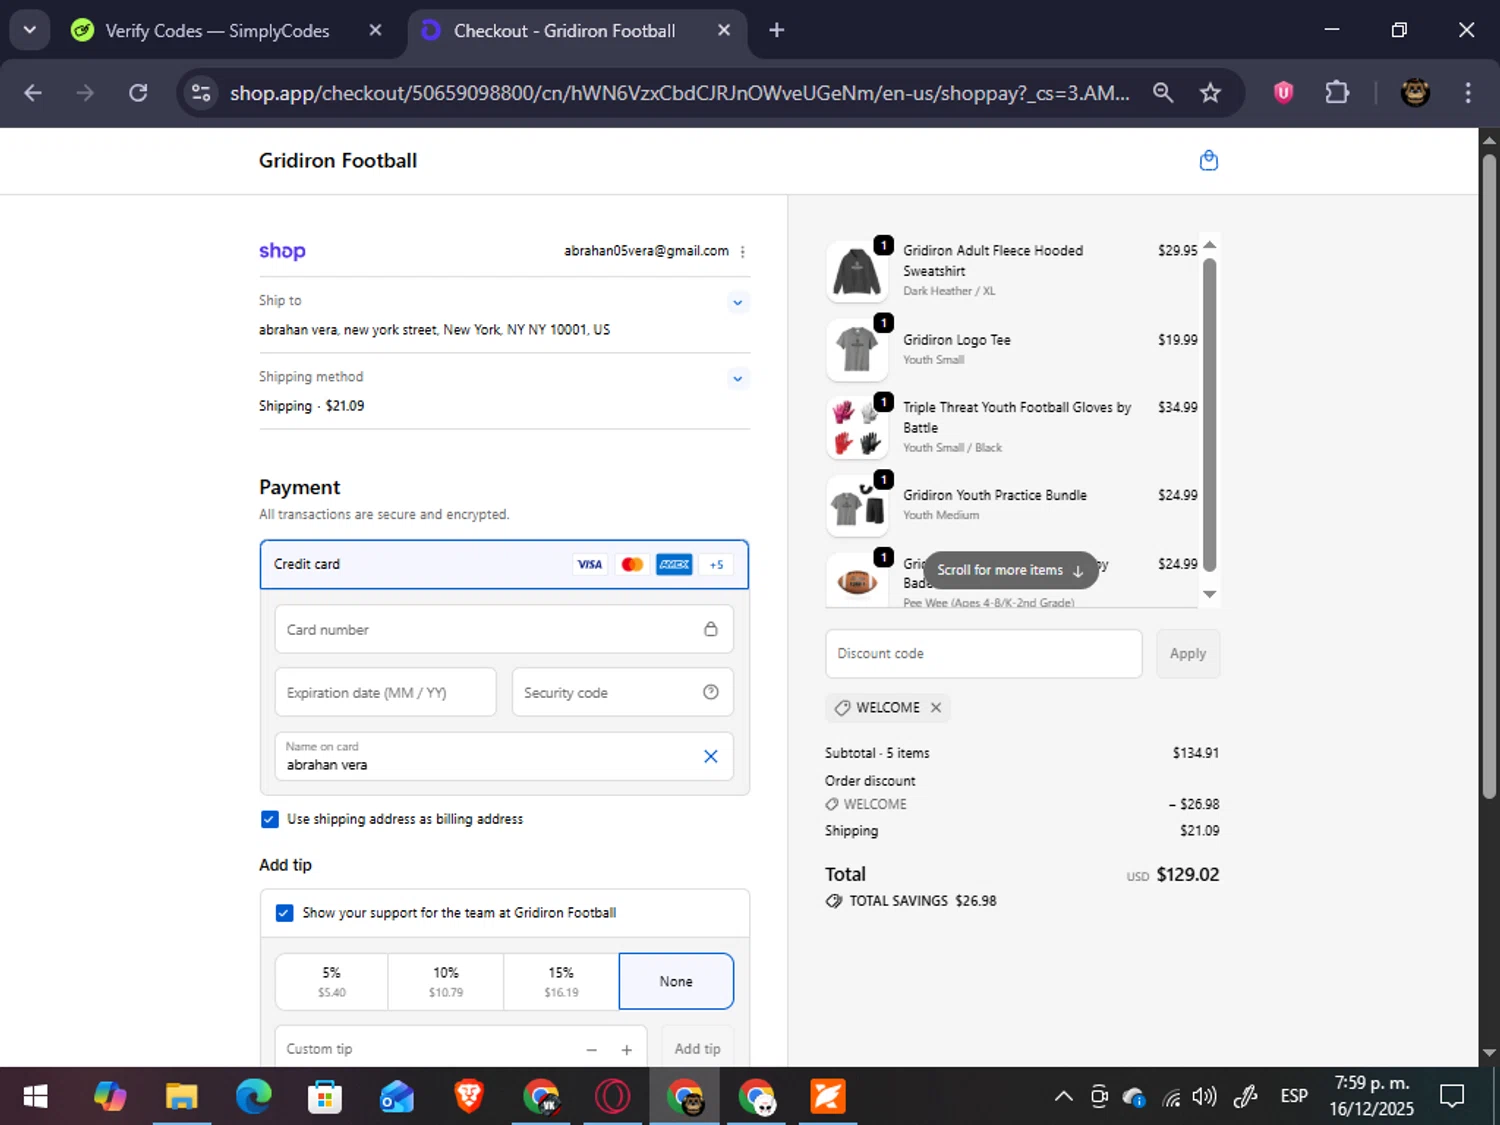Focus the Custom tip field

click(x=460, y=1048)
